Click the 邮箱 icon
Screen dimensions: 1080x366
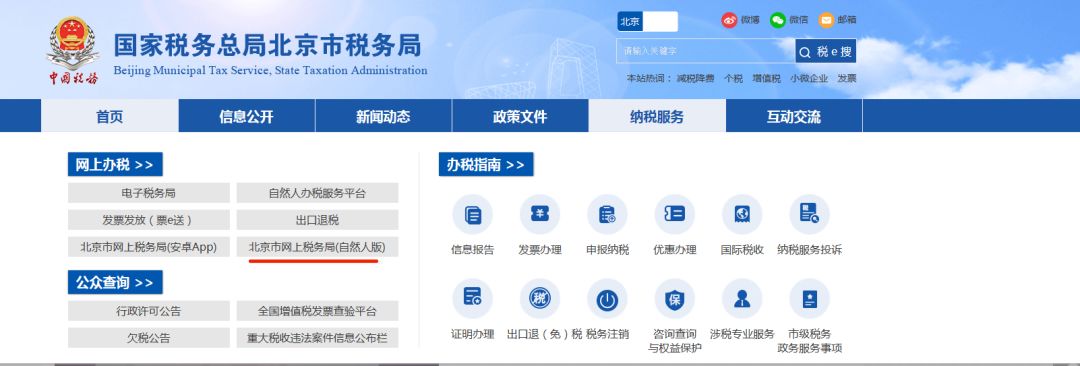click(x=826, y=20)
